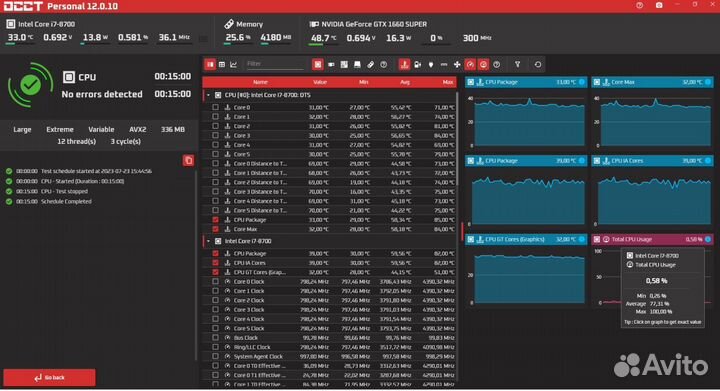Open help from title bar question icon
This screenshot has height=391, width=720.
(640, 6)
